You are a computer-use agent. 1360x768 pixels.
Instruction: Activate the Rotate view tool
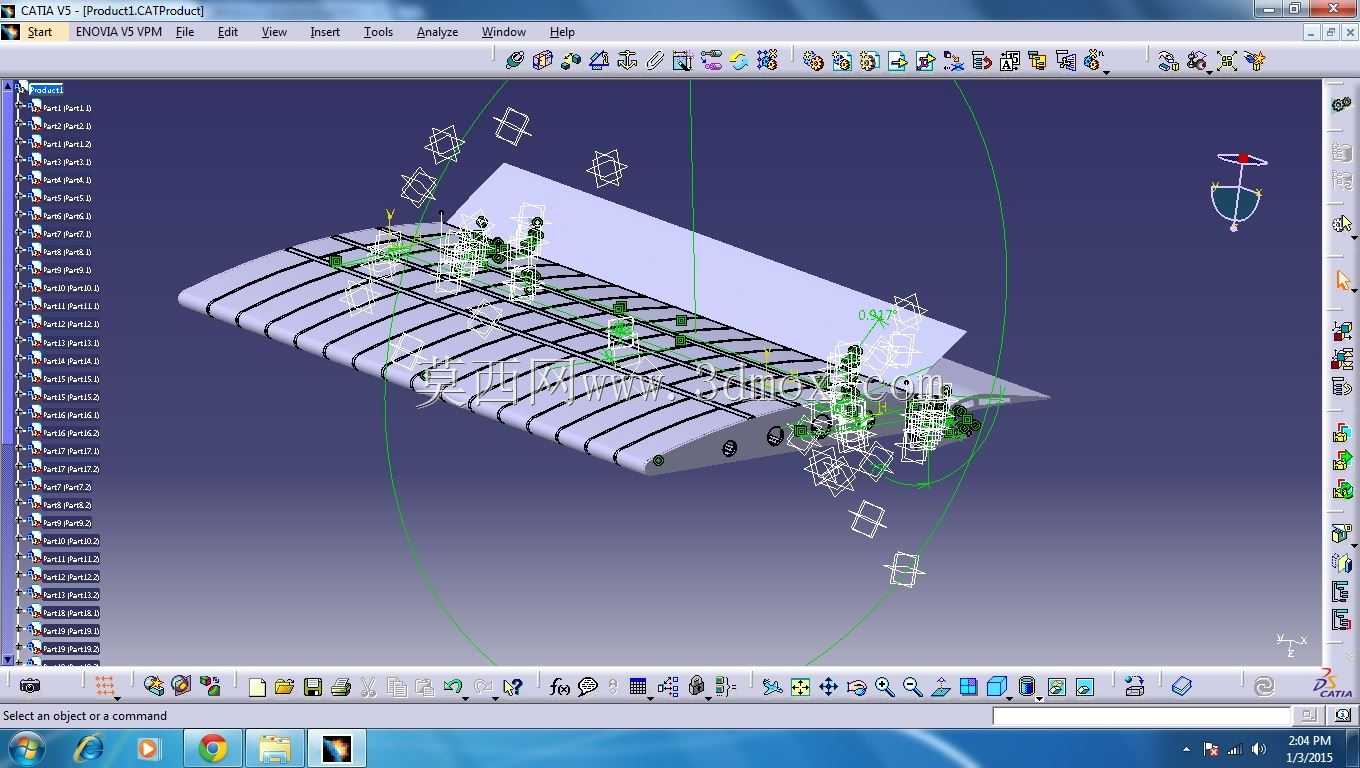[x=856, y=687]
